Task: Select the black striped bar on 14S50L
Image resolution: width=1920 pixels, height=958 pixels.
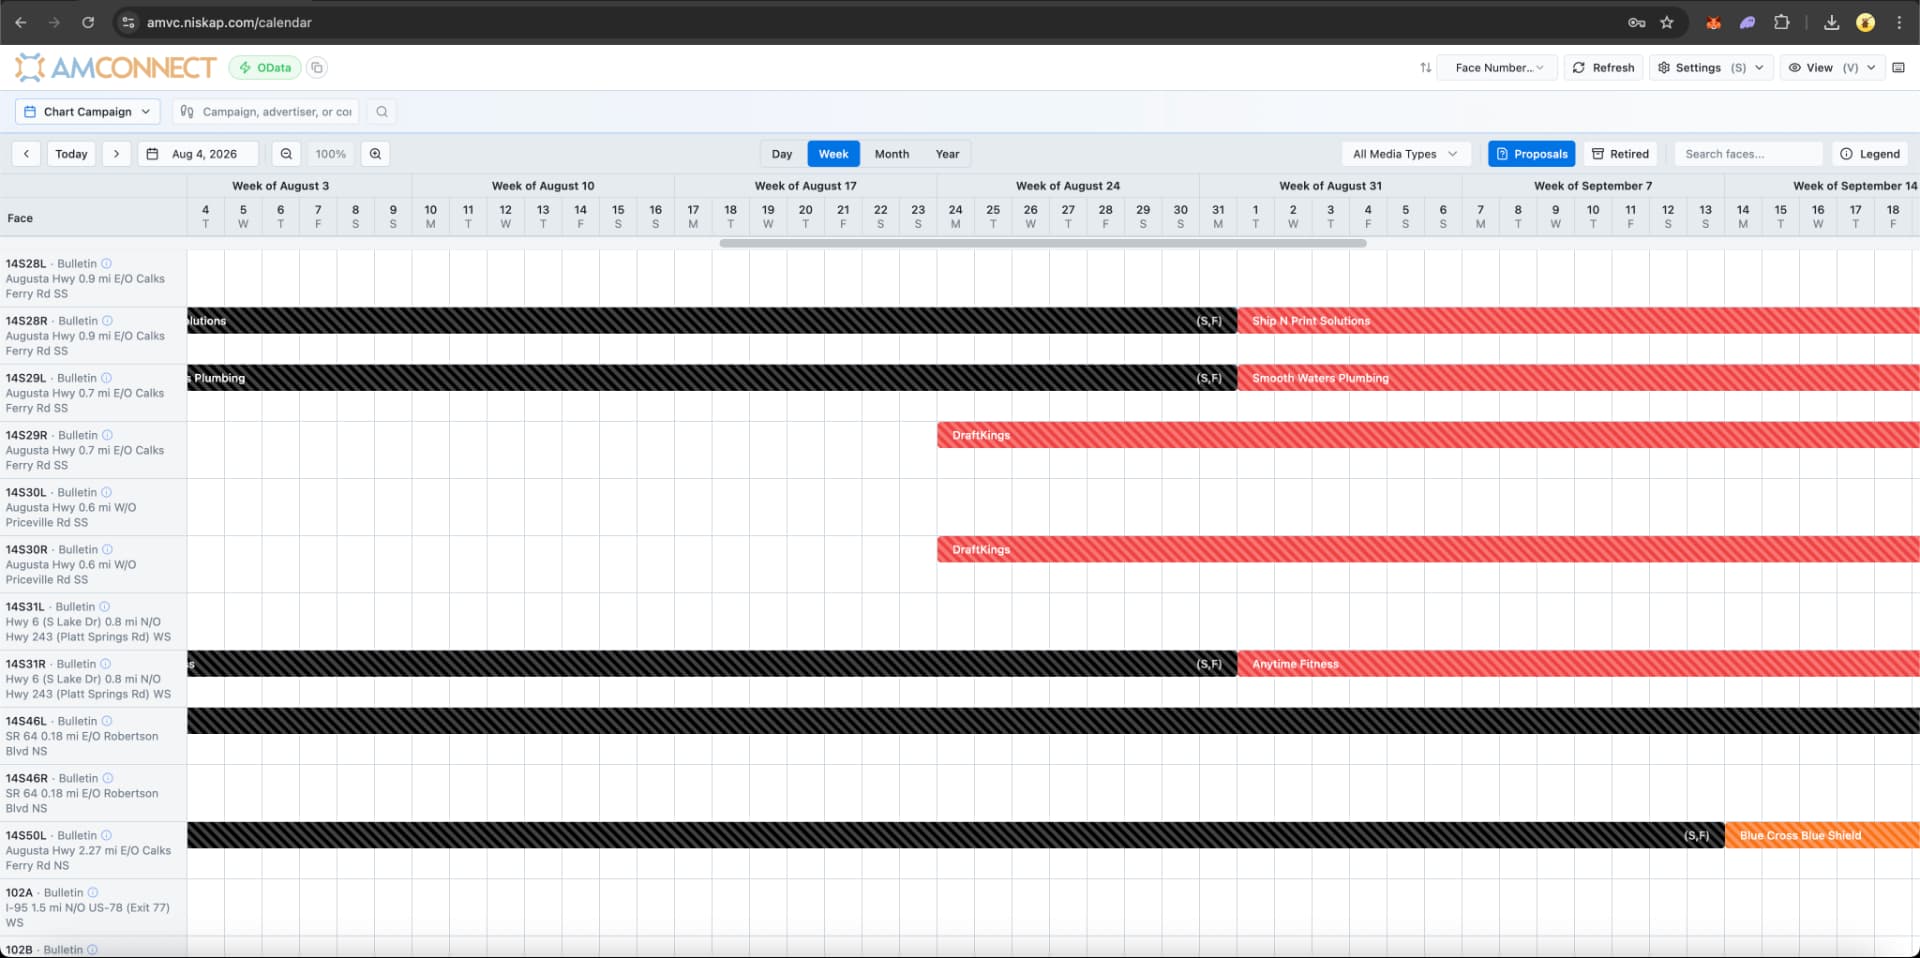Action: [x=955, y=836]
